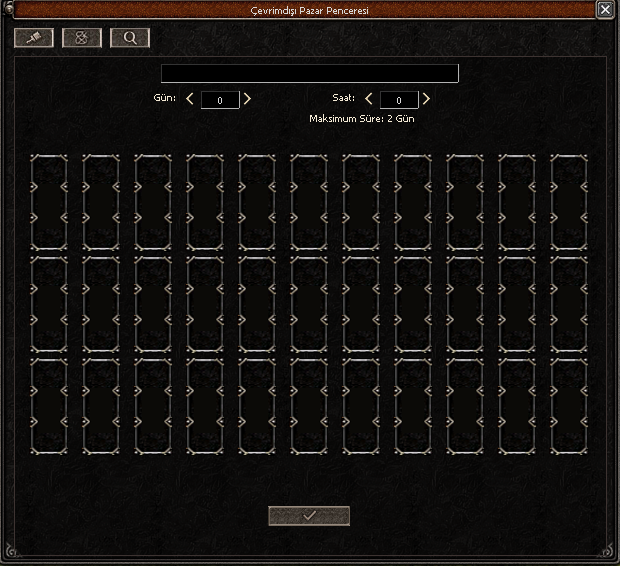Select last slot in the bottom row
This screenshot has height=566, width=620.
pos(569,406)
